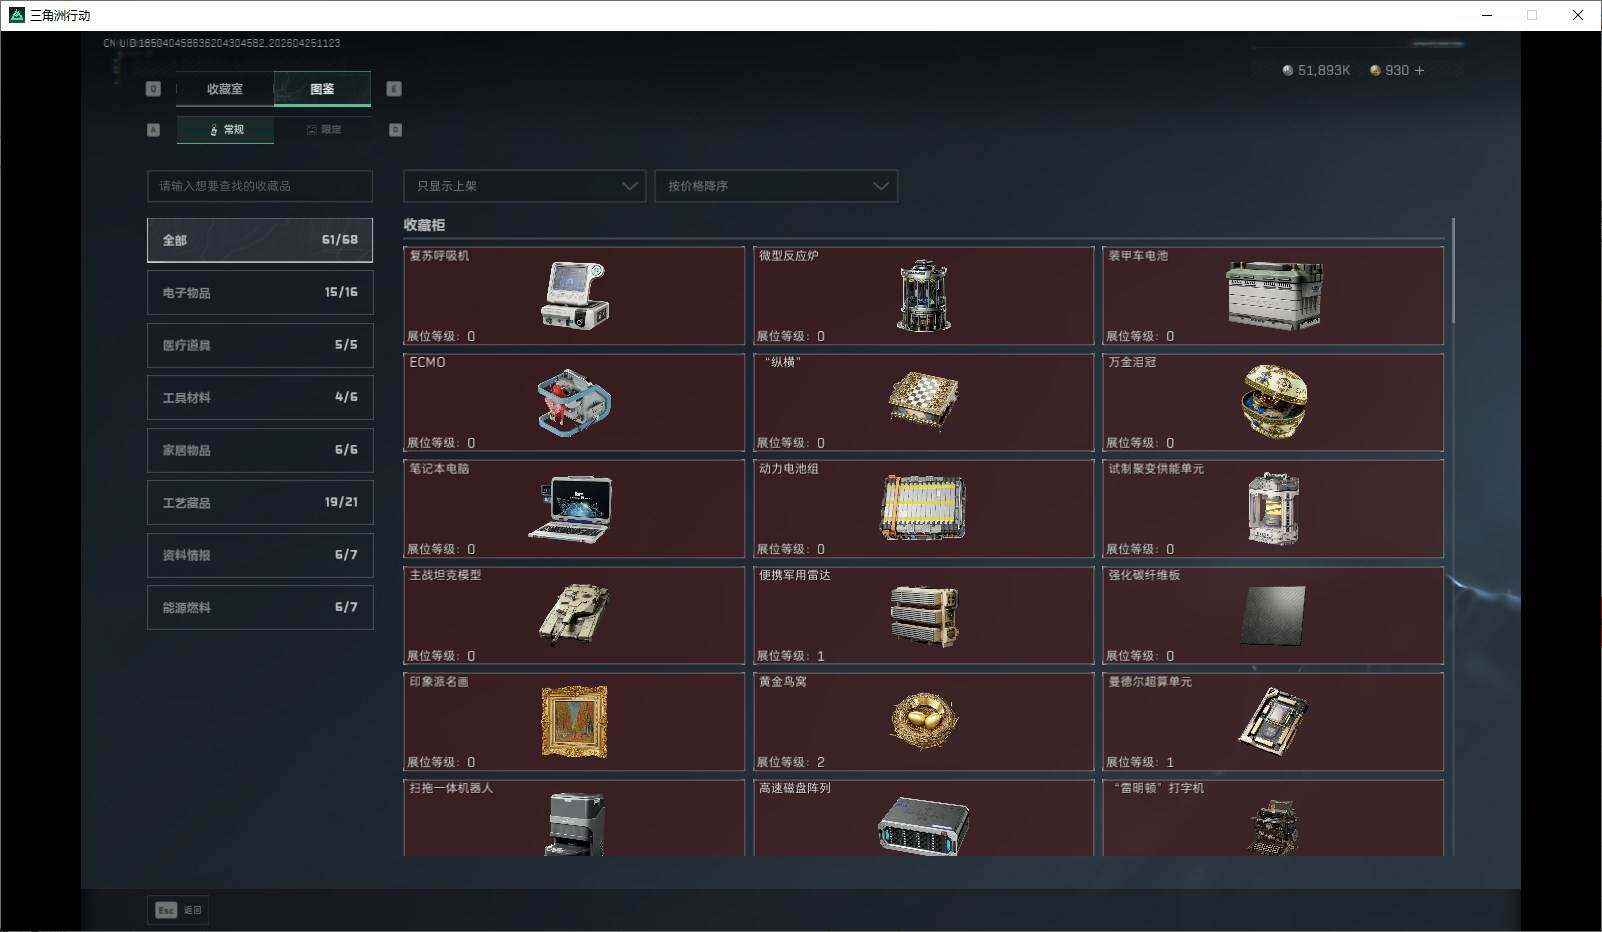Click the plus icon beside 930 currency
The image size is (1602, 932).
coord(1420,70)
